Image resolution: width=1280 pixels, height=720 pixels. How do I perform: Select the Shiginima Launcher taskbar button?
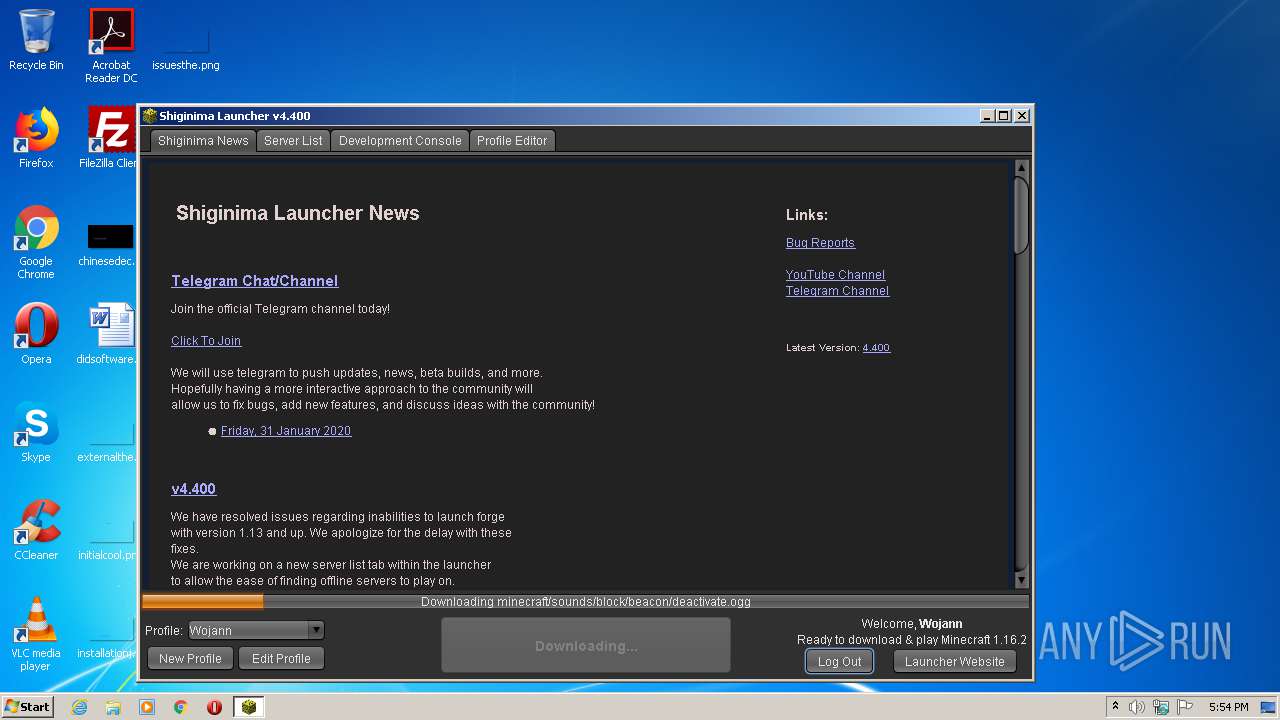pos(249,707)
